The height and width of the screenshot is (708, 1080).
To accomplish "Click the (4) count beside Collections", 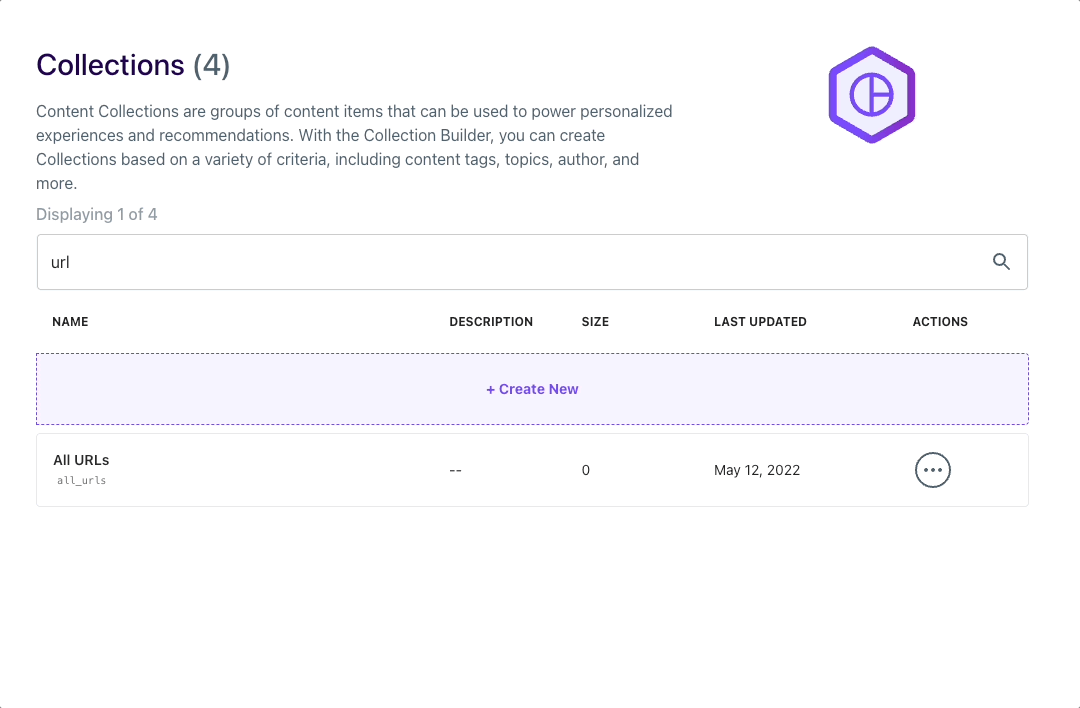I will [211, 65].
